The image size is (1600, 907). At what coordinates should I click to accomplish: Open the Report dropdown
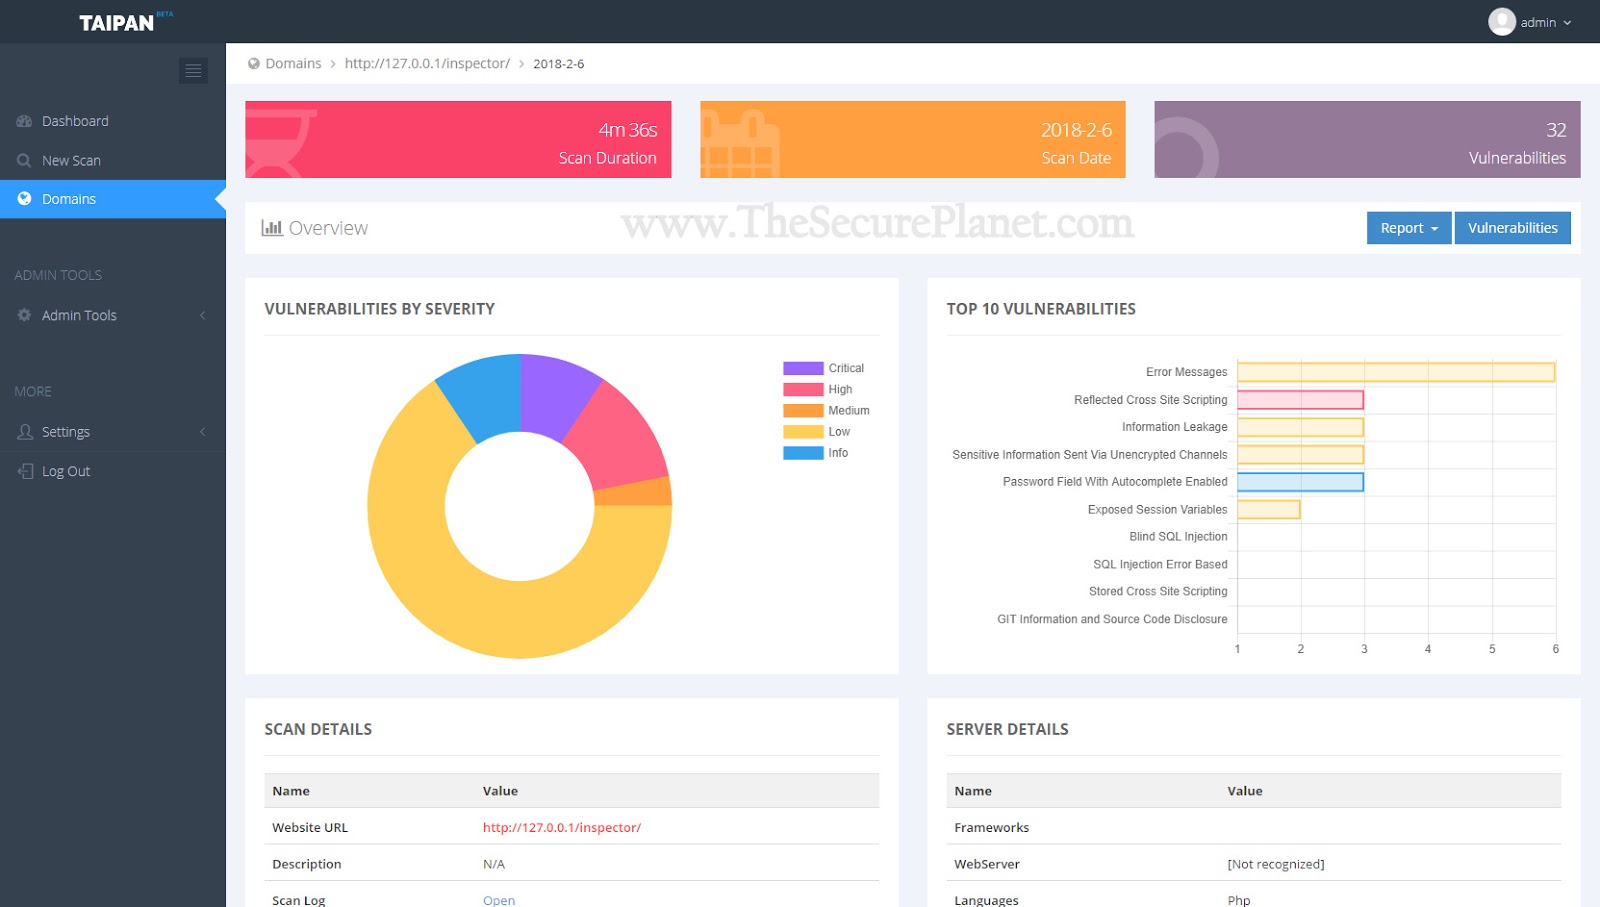pos(1408,228)
